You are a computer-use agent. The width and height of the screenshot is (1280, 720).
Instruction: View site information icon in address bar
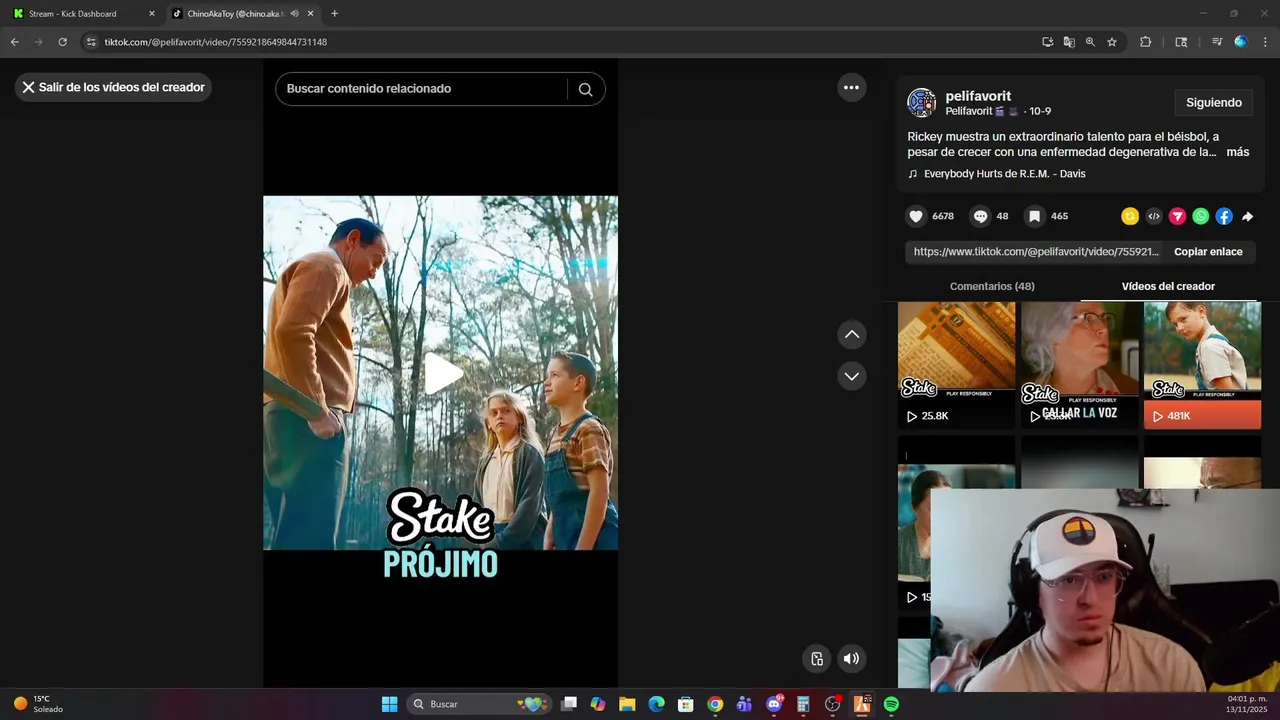[91, 42]
